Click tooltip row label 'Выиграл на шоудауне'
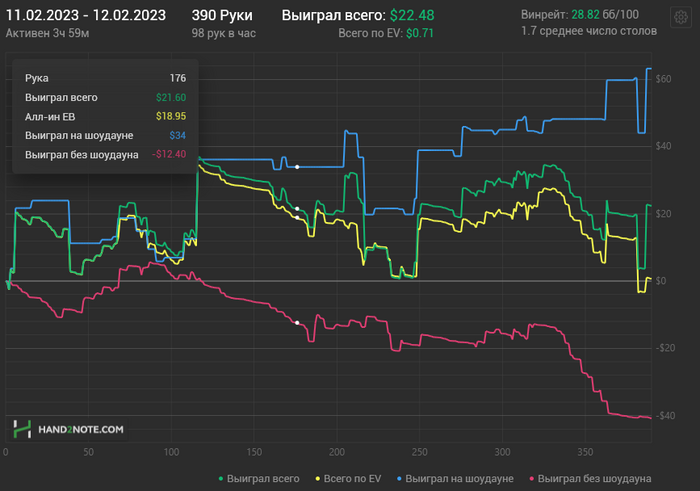This screenshot has height=491, width=700. tap(79, 135)
